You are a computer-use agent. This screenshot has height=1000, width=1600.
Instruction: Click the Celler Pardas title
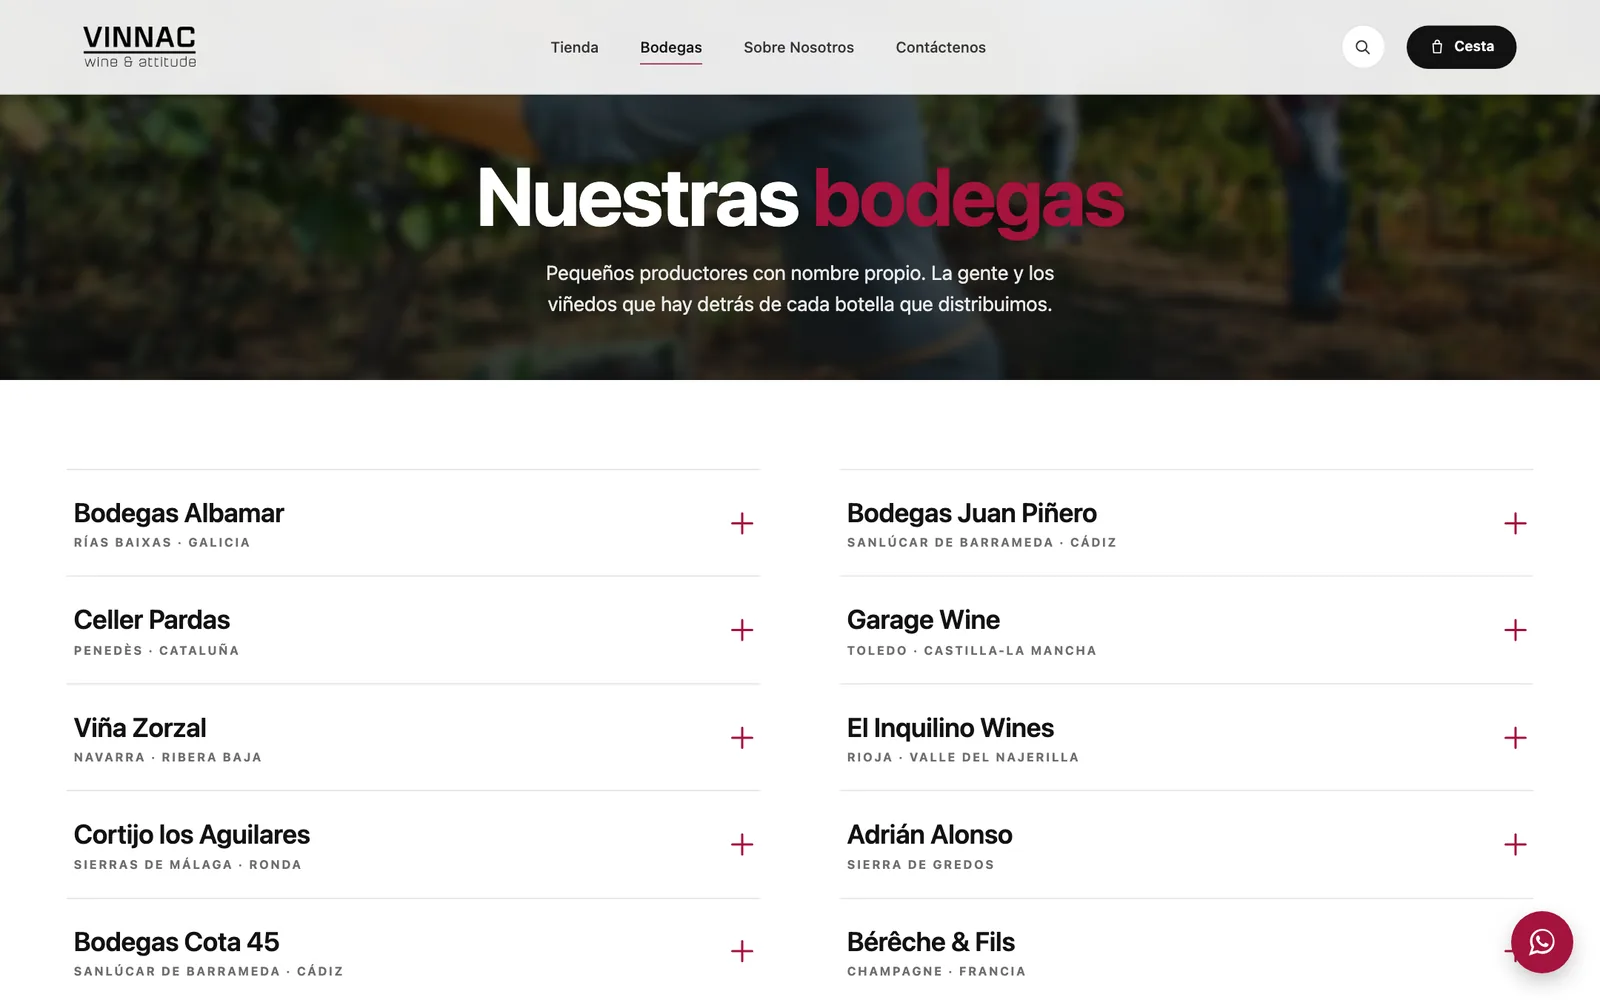pos(152,620)
